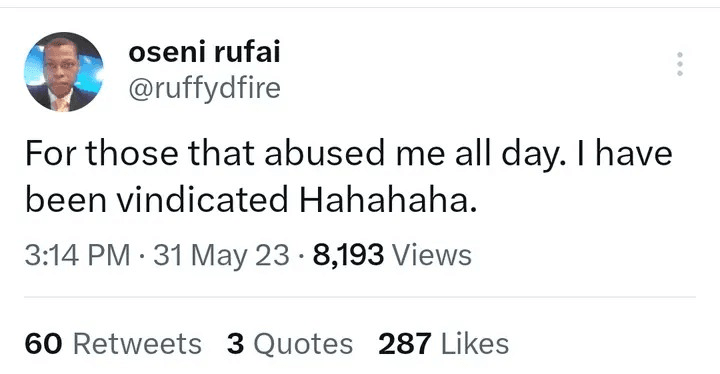The image size is (720, 374).
Task: Select the 287 like count number
Action: (x=405, y=344)
